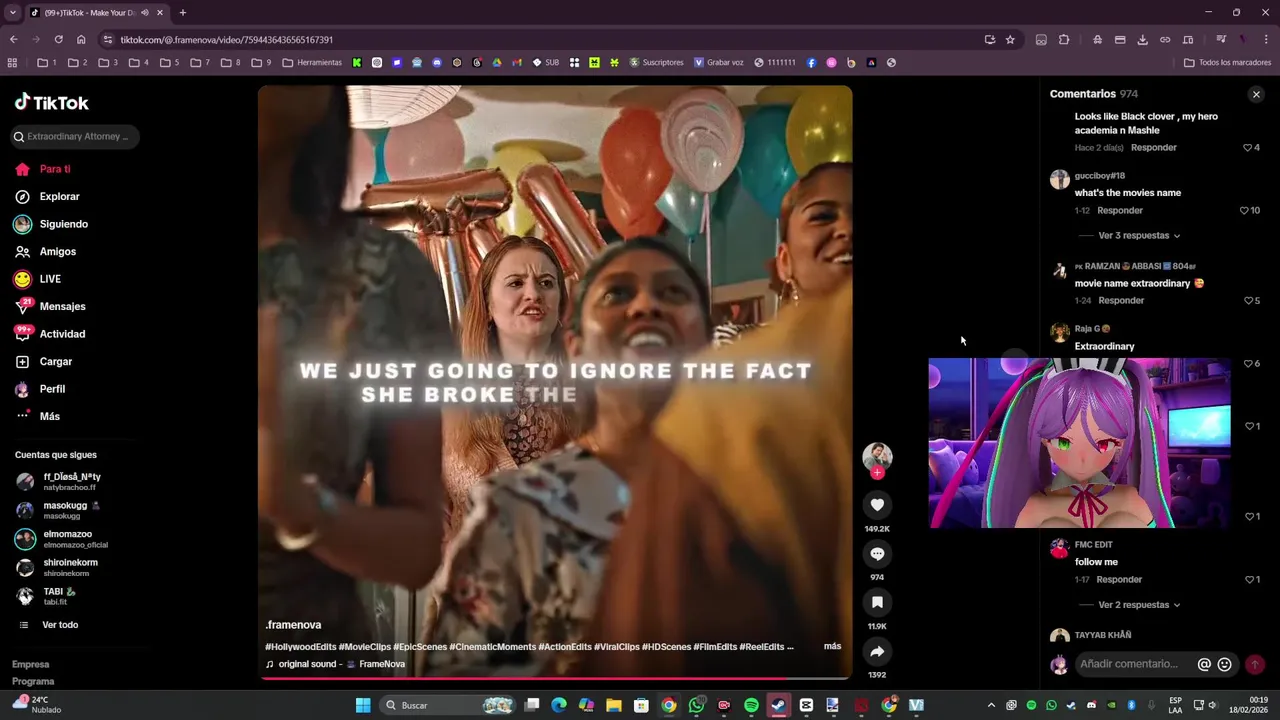Open a new browser tab
This screenshot has width=1280, height=720.
tap(182, 13)
